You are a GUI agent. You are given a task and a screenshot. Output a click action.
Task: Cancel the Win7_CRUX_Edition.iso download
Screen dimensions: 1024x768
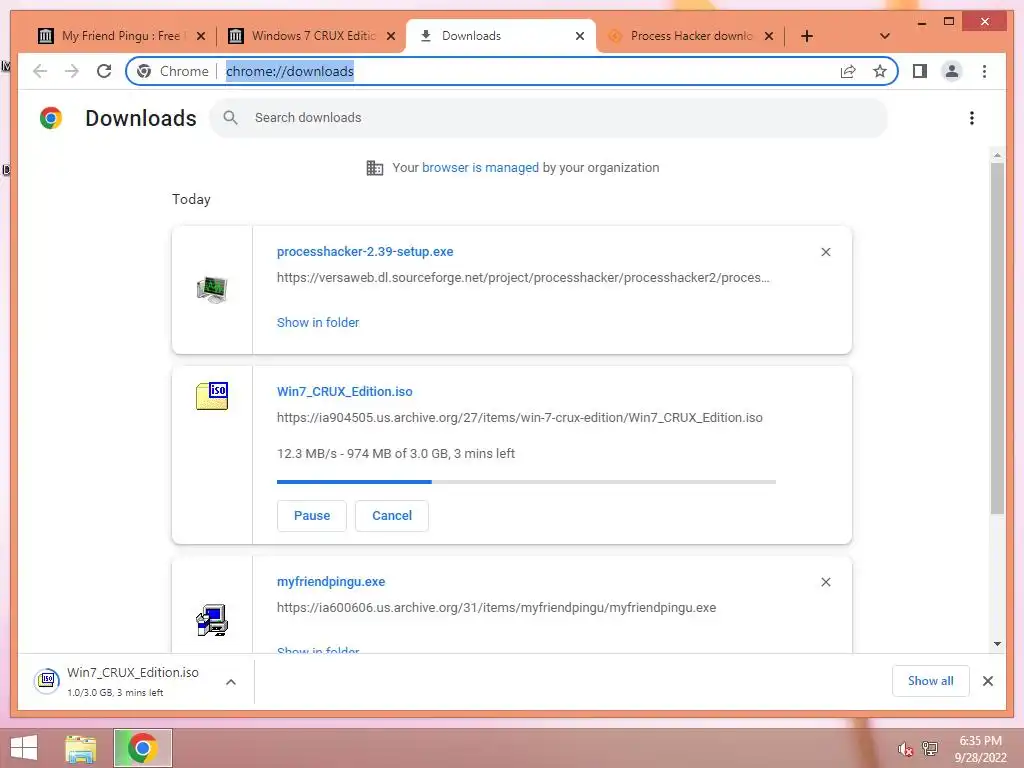[x=392, y=516]
